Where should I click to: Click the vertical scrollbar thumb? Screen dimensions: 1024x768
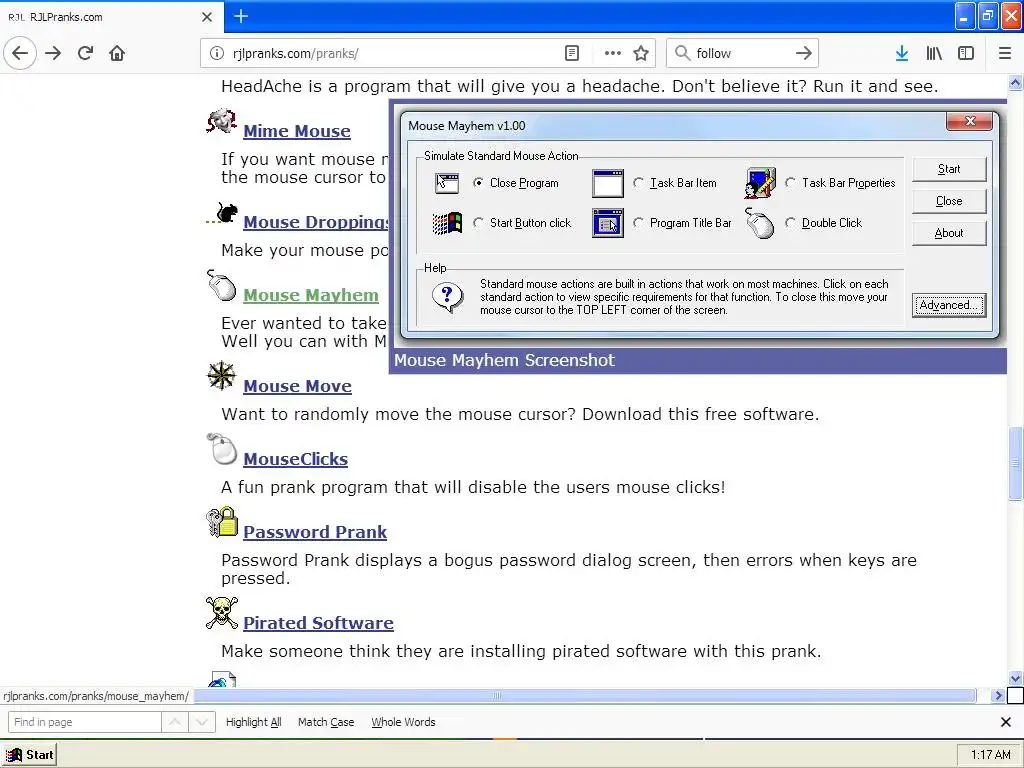1015,463
